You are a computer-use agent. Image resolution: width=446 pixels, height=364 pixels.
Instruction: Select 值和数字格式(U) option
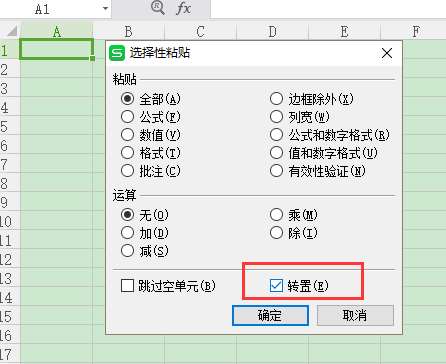click(276, 153)
